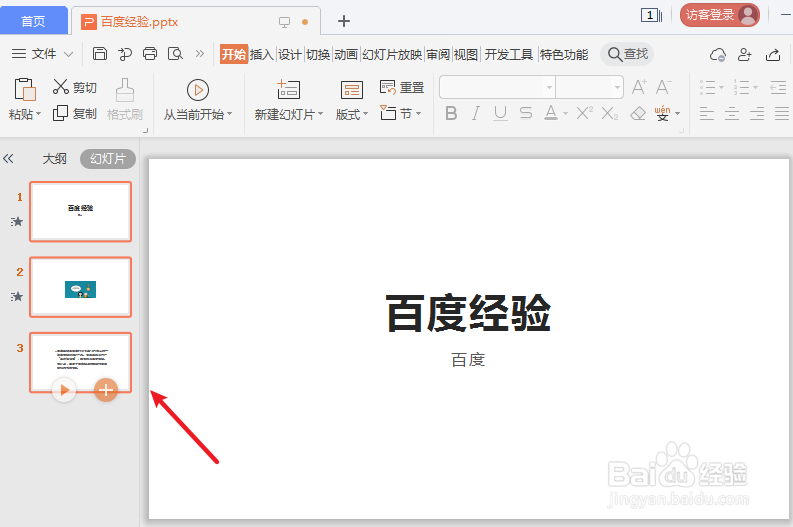Viewport: 793px width, 527px height.
Task: Align text right
Action: tap(757, 113)
